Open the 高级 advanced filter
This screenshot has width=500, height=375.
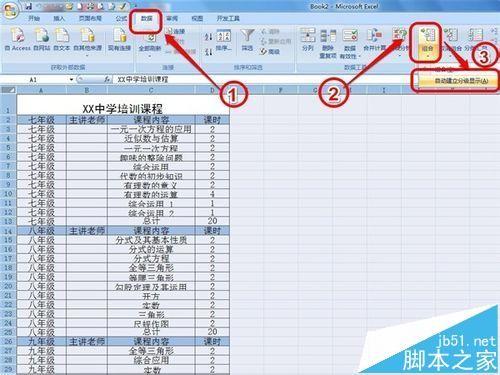click(270, 51)
